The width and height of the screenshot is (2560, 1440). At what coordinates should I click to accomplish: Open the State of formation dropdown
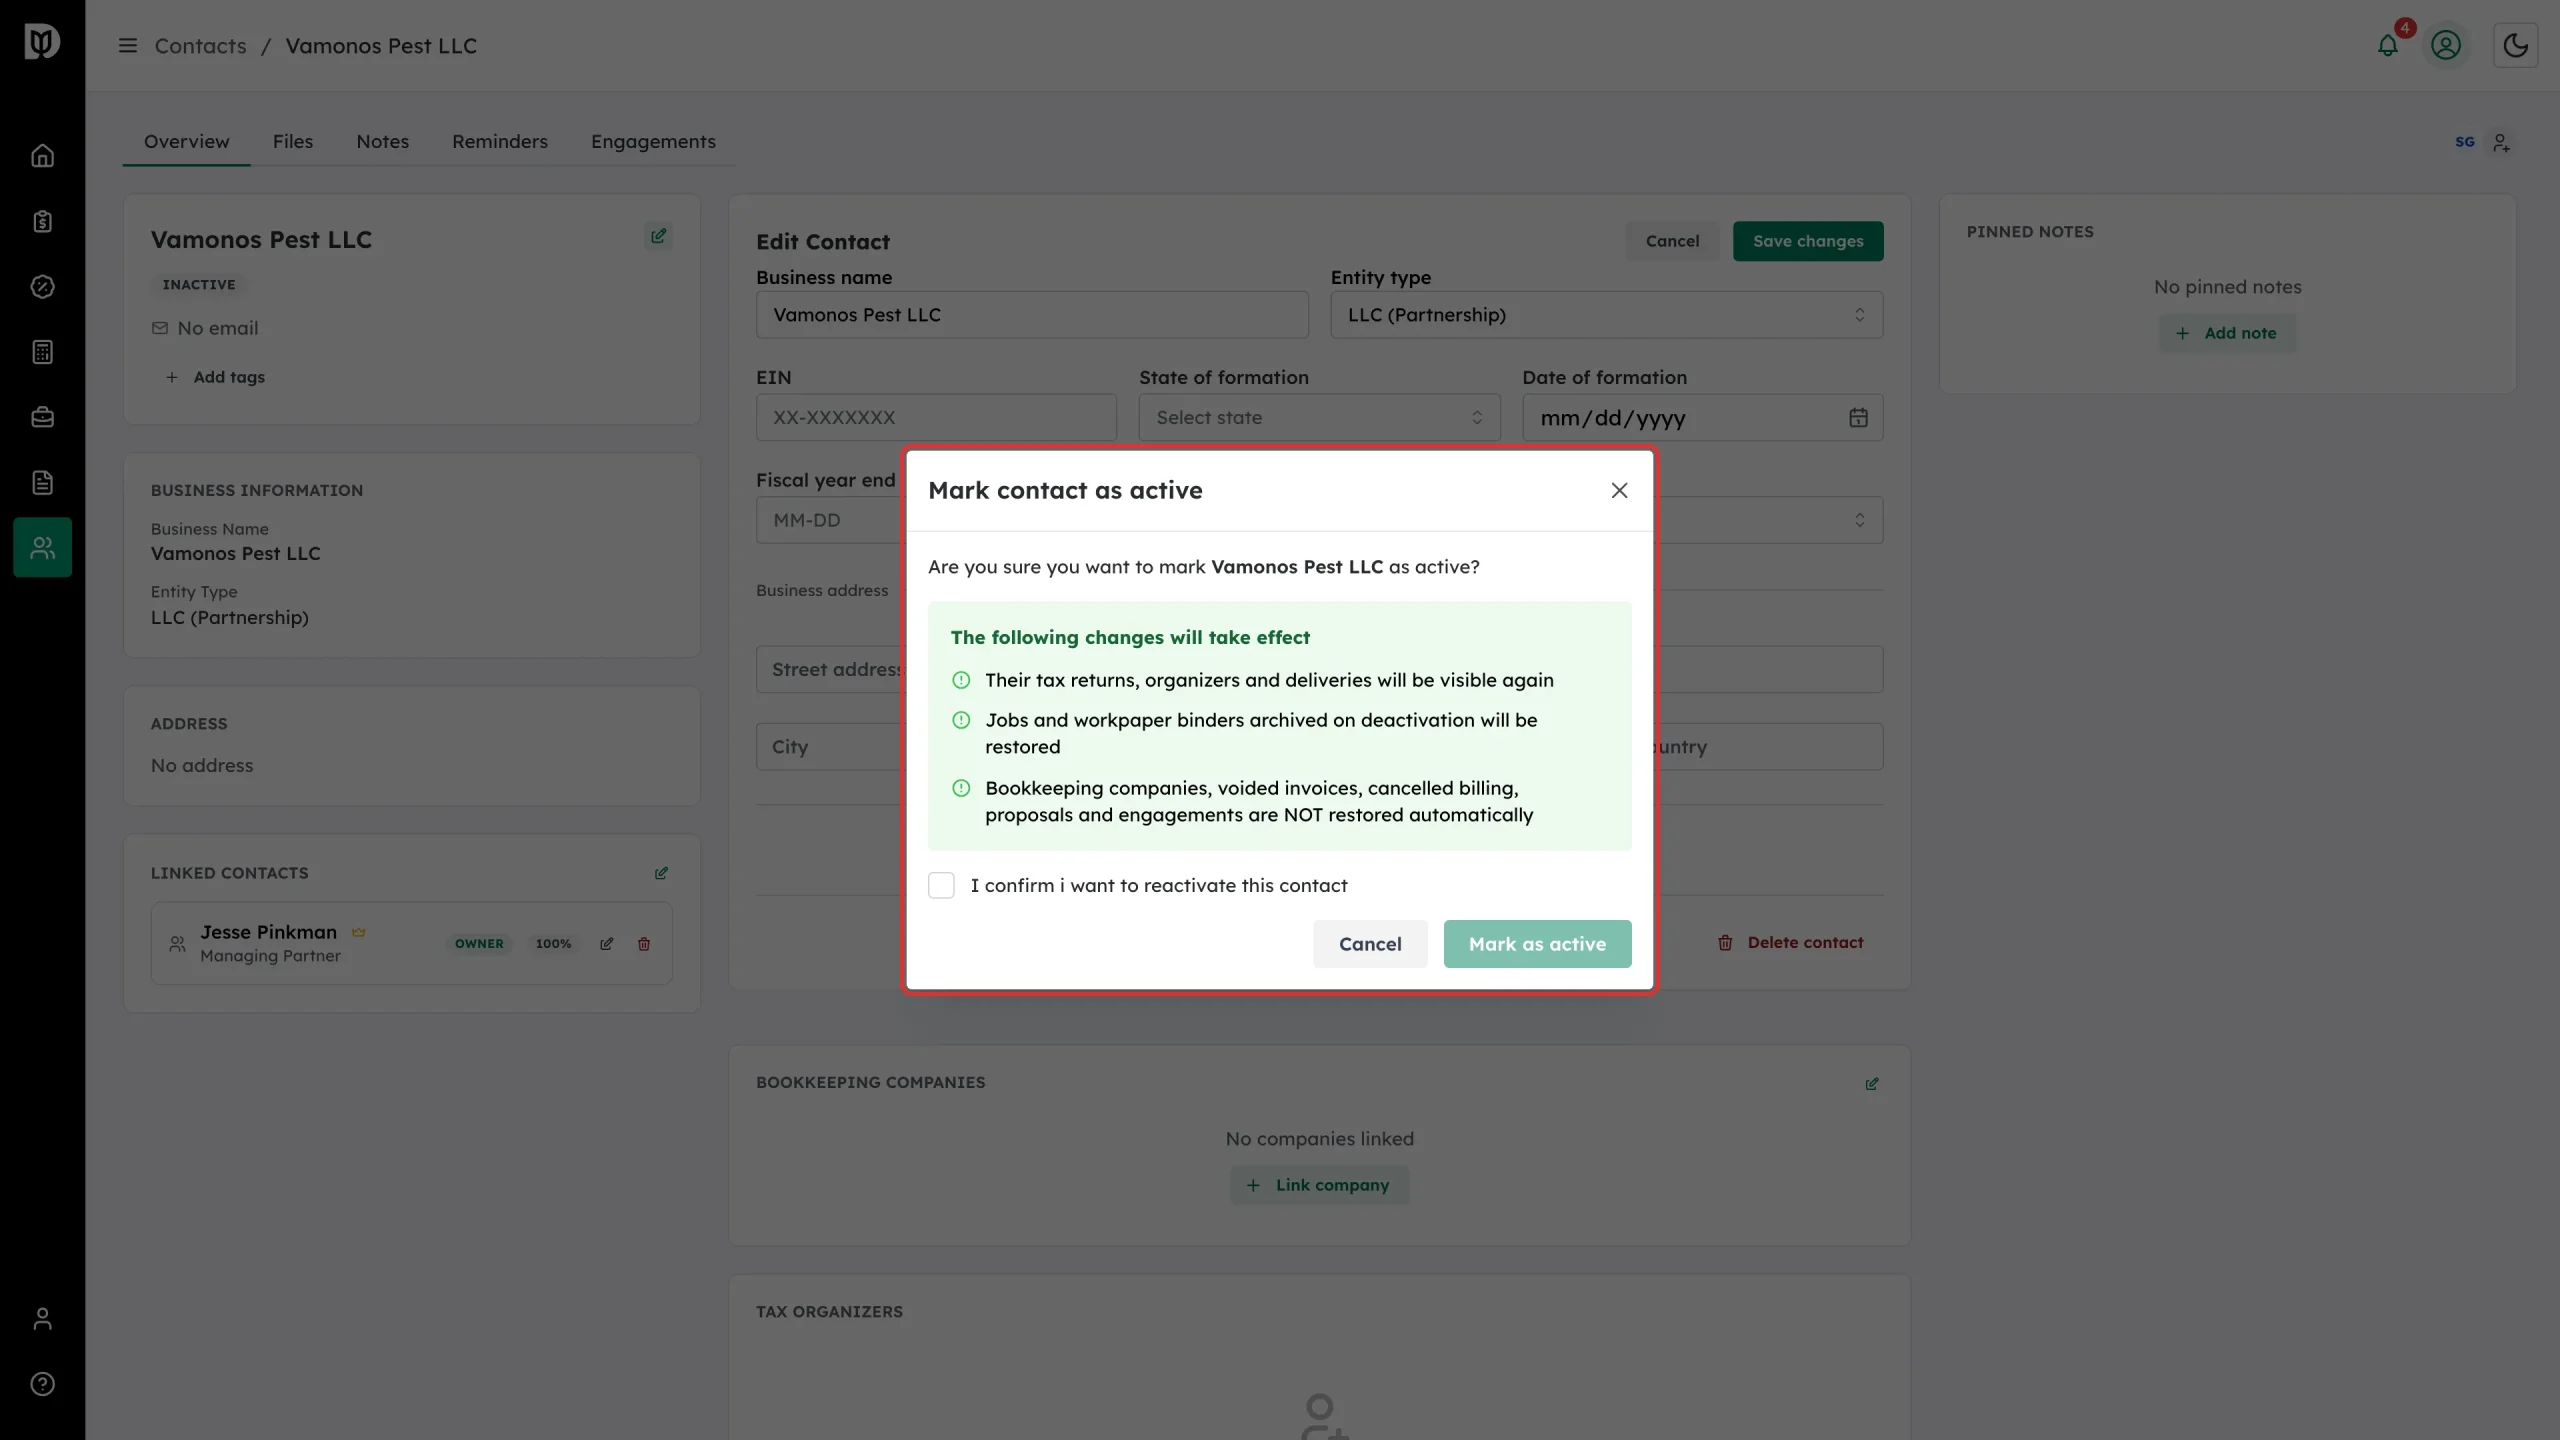tap(1319, 417)
